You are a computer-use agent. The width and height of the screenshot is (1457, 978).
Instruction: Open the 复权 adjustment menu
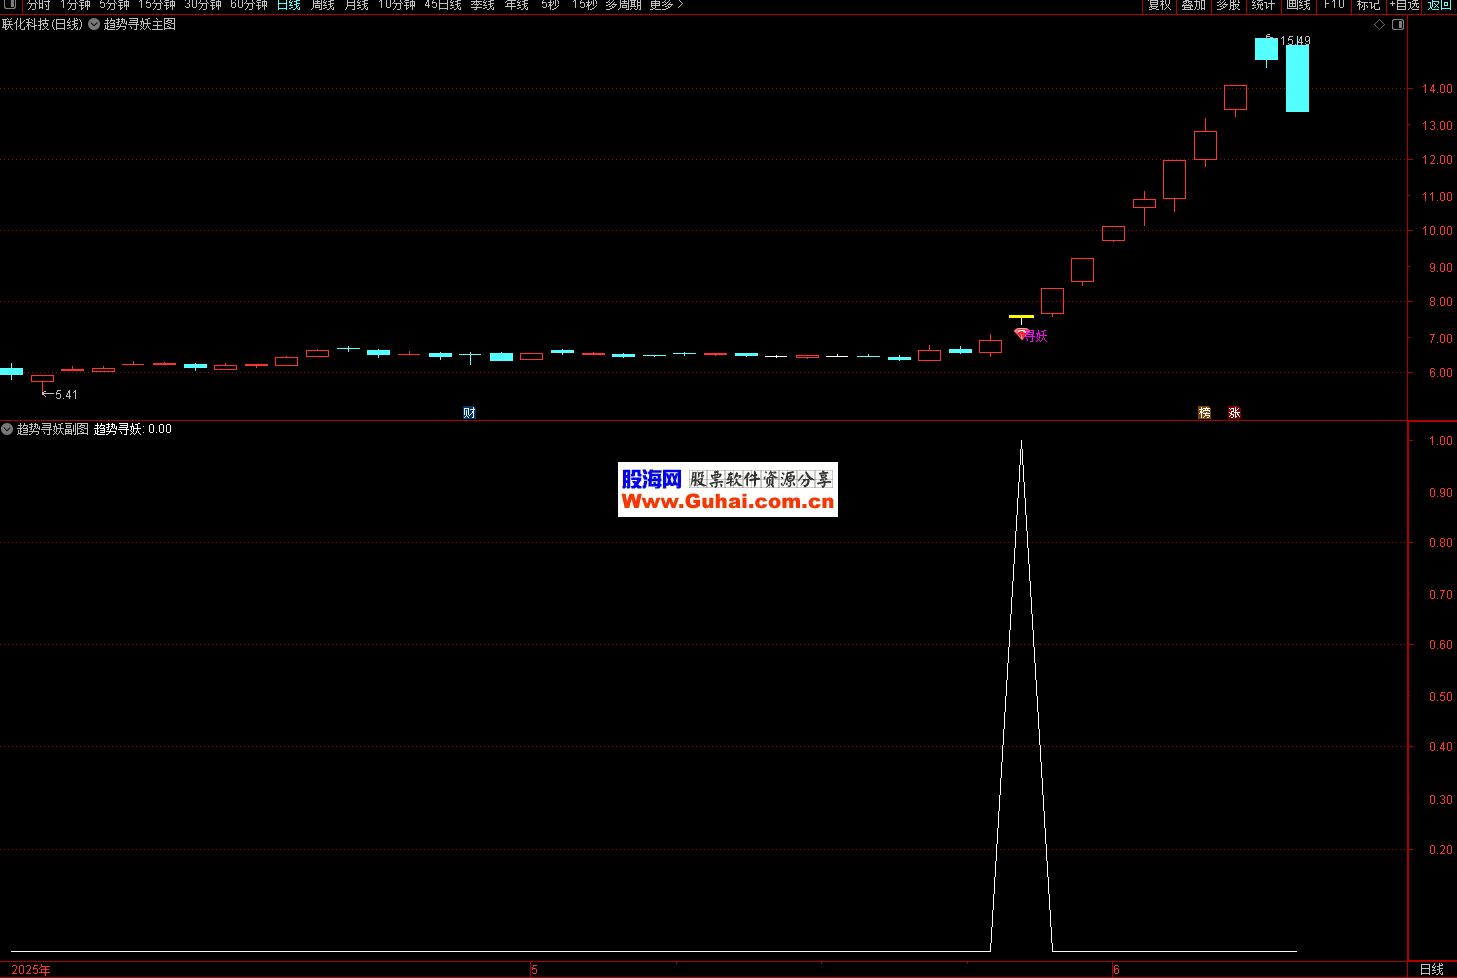pos(1159,5)
